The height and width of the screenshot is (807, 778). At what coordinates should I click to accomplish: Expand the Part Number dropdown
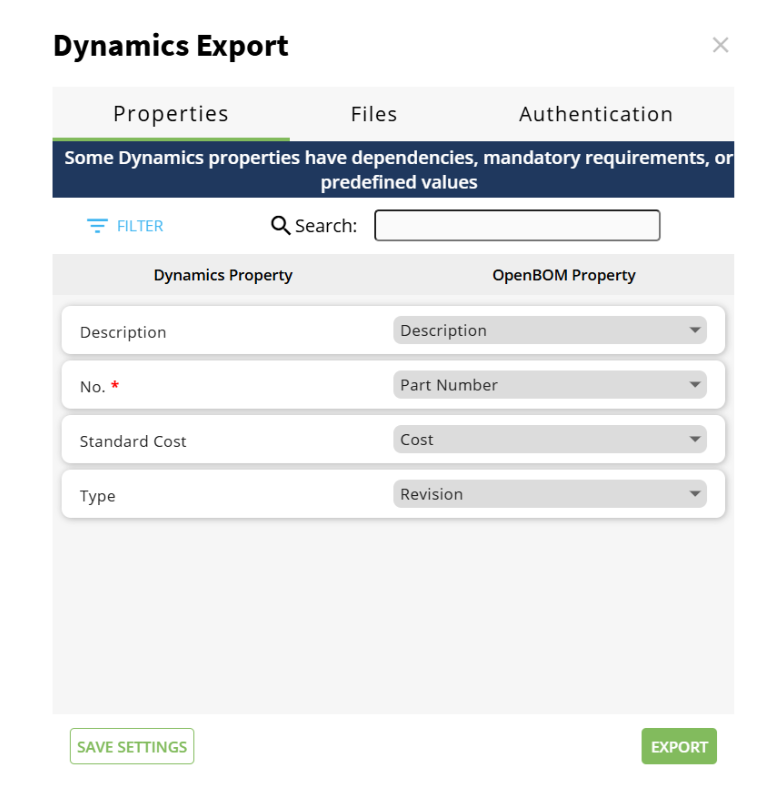coord(549,385)
